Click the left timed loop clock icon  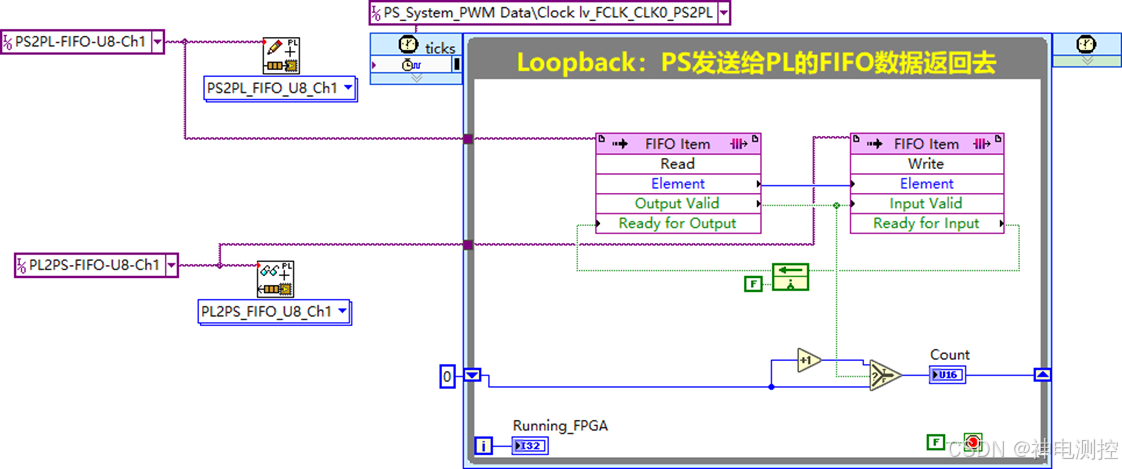tap(408, 45)
